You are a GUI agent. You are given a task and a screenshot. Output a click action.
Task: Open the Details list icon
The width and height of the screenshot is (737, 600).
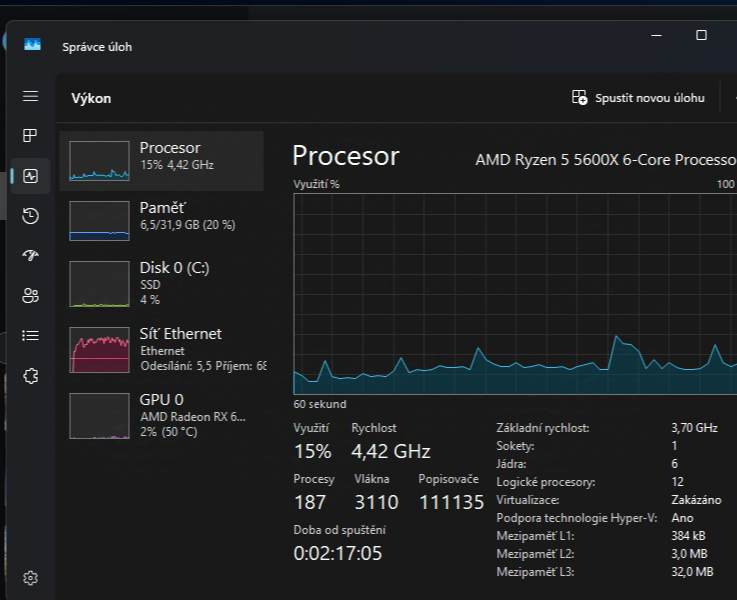click(x=30, y=336)
